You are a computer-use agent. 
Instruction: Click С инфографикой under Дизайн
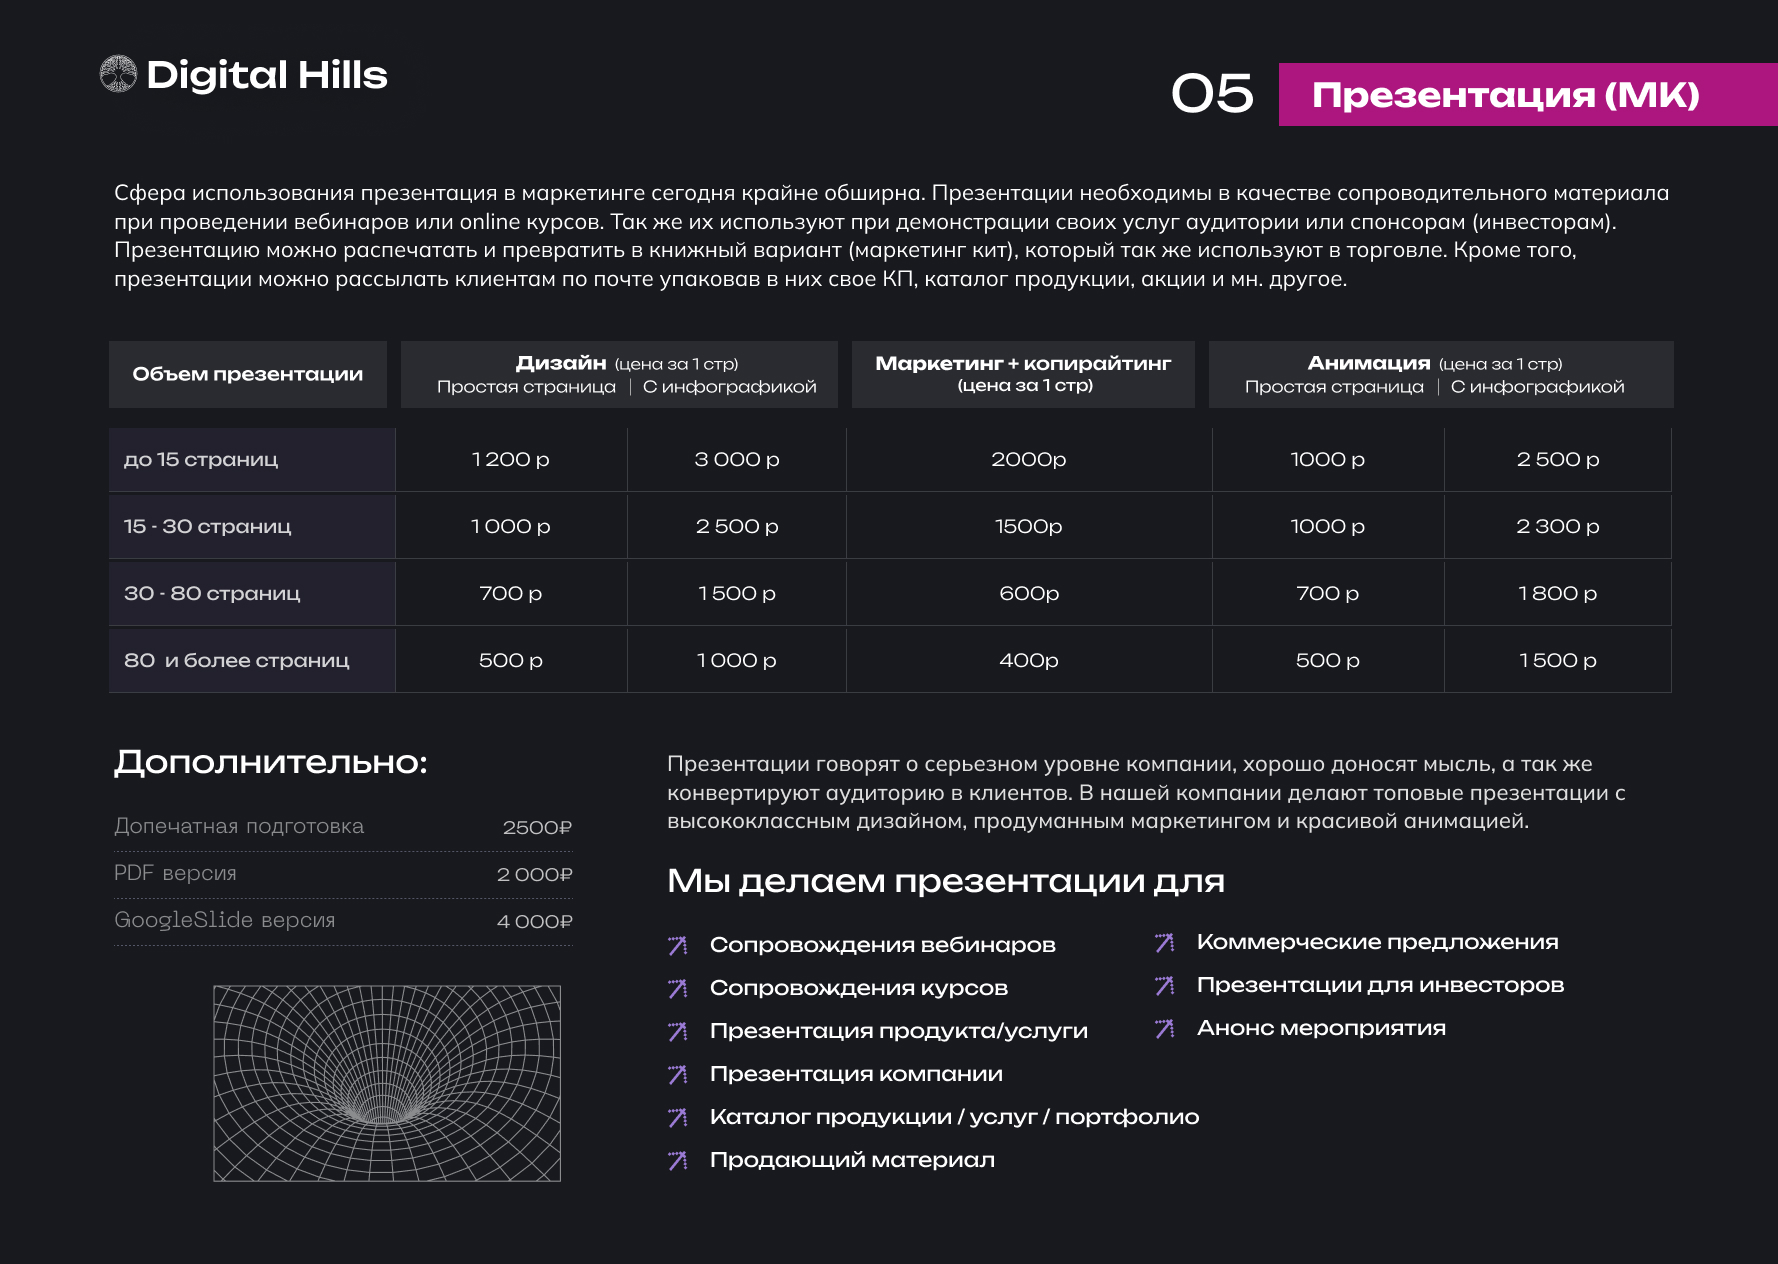pyautogui.click(x=730, y=387)
